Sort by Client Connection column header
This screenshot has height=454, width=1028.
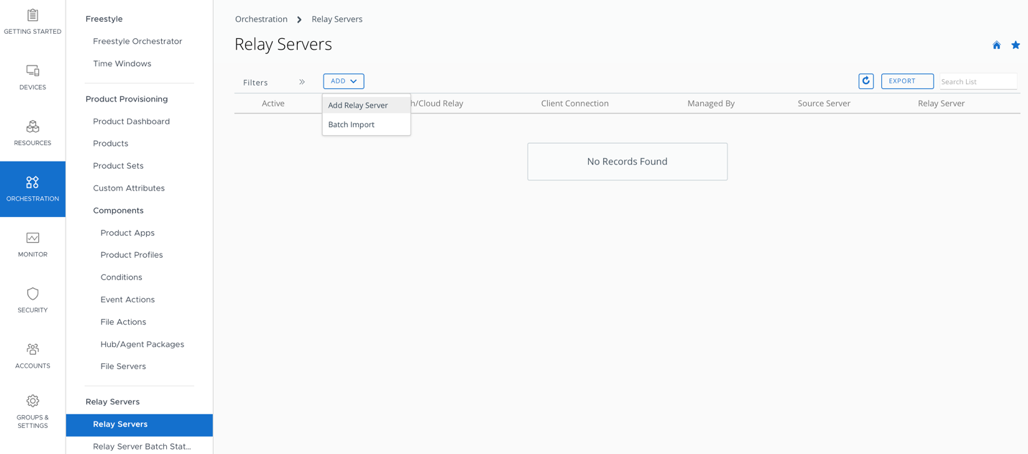pos(574,103)
